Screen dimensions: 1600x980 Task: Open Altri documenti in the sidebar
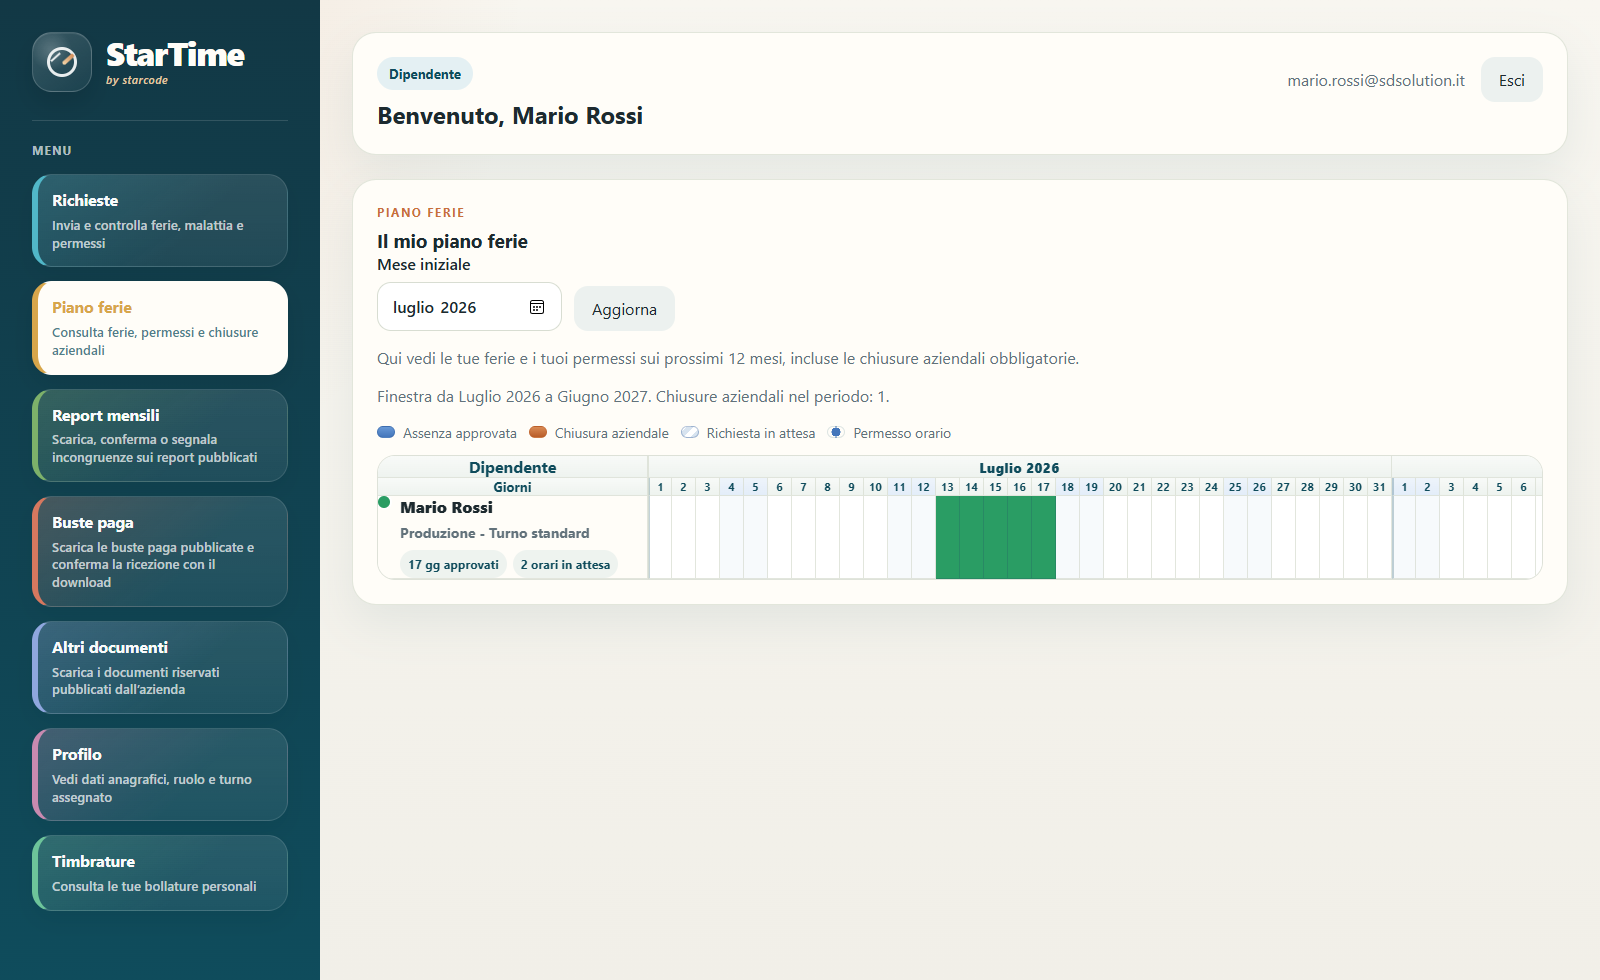click(x=160, y=667)
